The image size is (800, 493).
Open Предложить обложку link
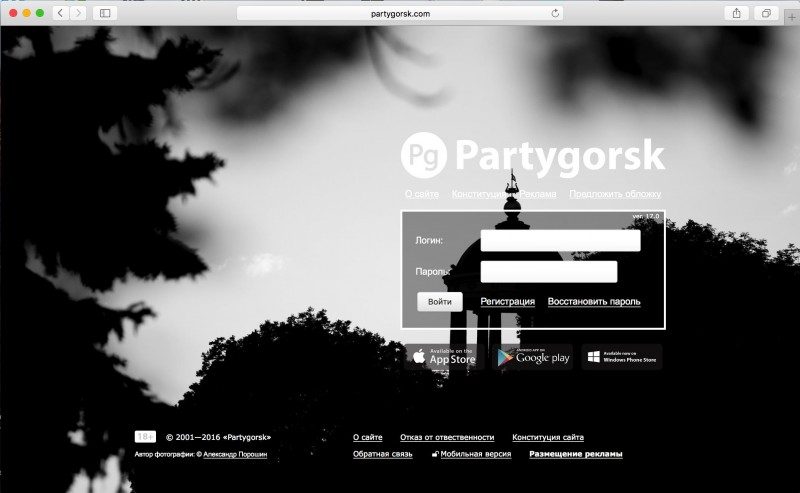pyautogui.click(x=615, y=194)
